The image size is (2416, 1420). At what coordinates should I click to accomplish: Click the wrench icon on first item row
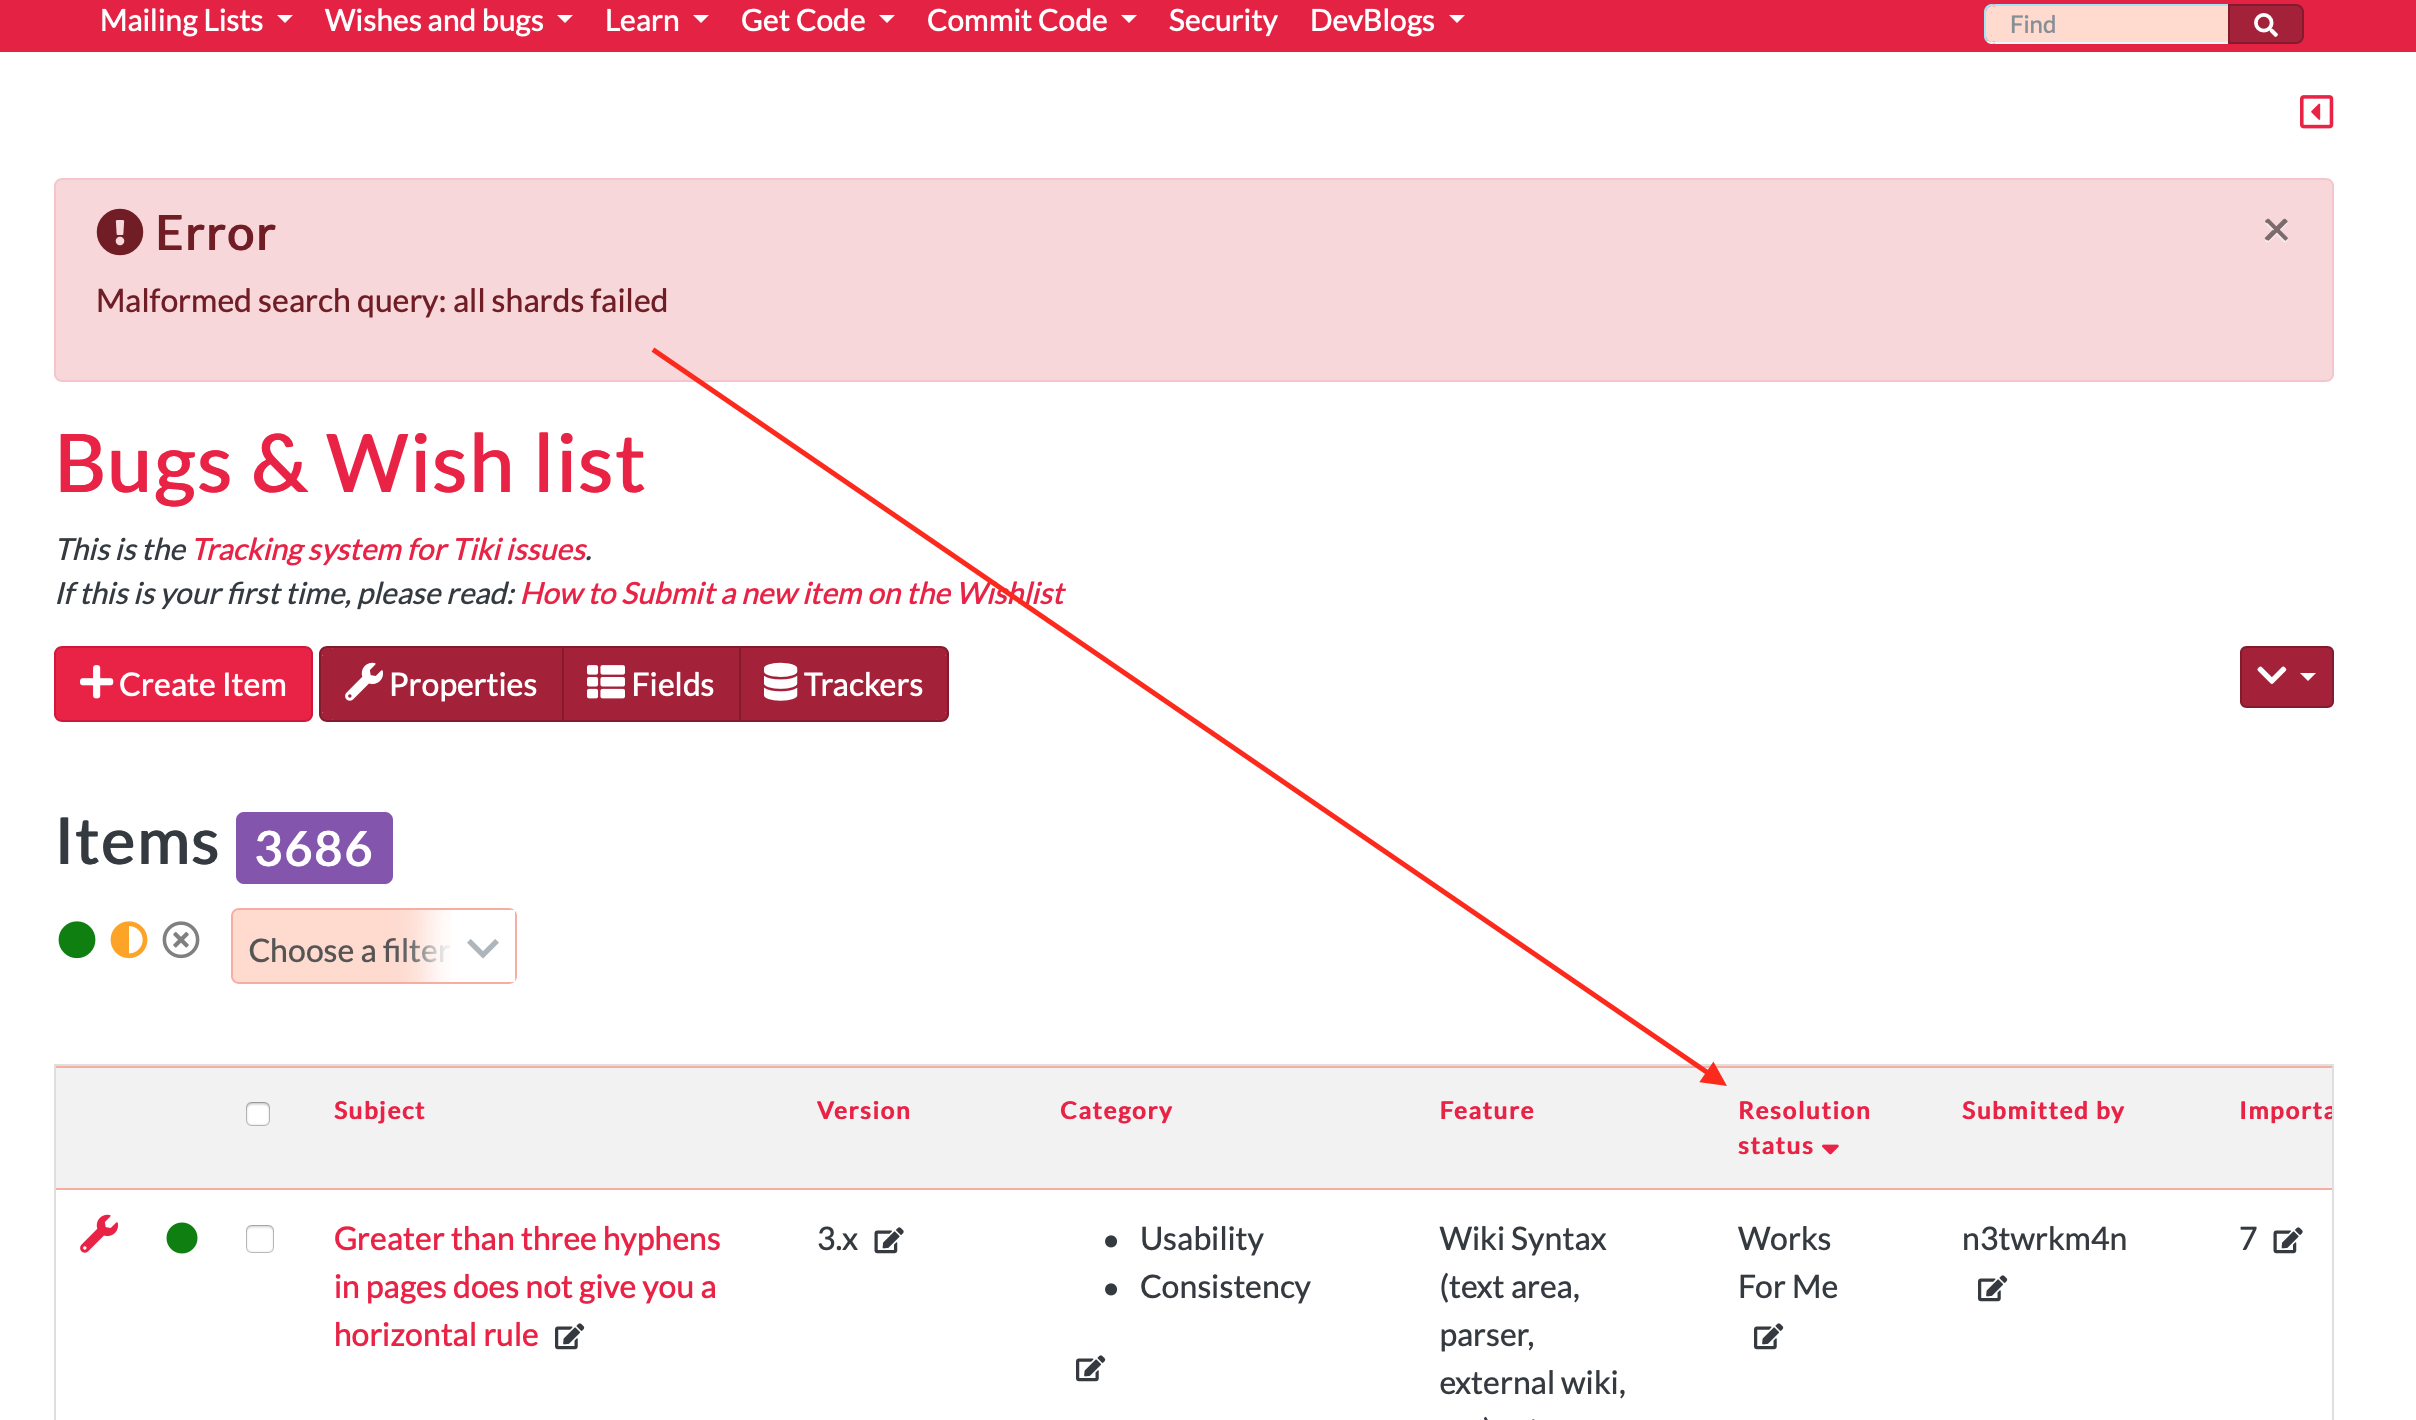99,1235
